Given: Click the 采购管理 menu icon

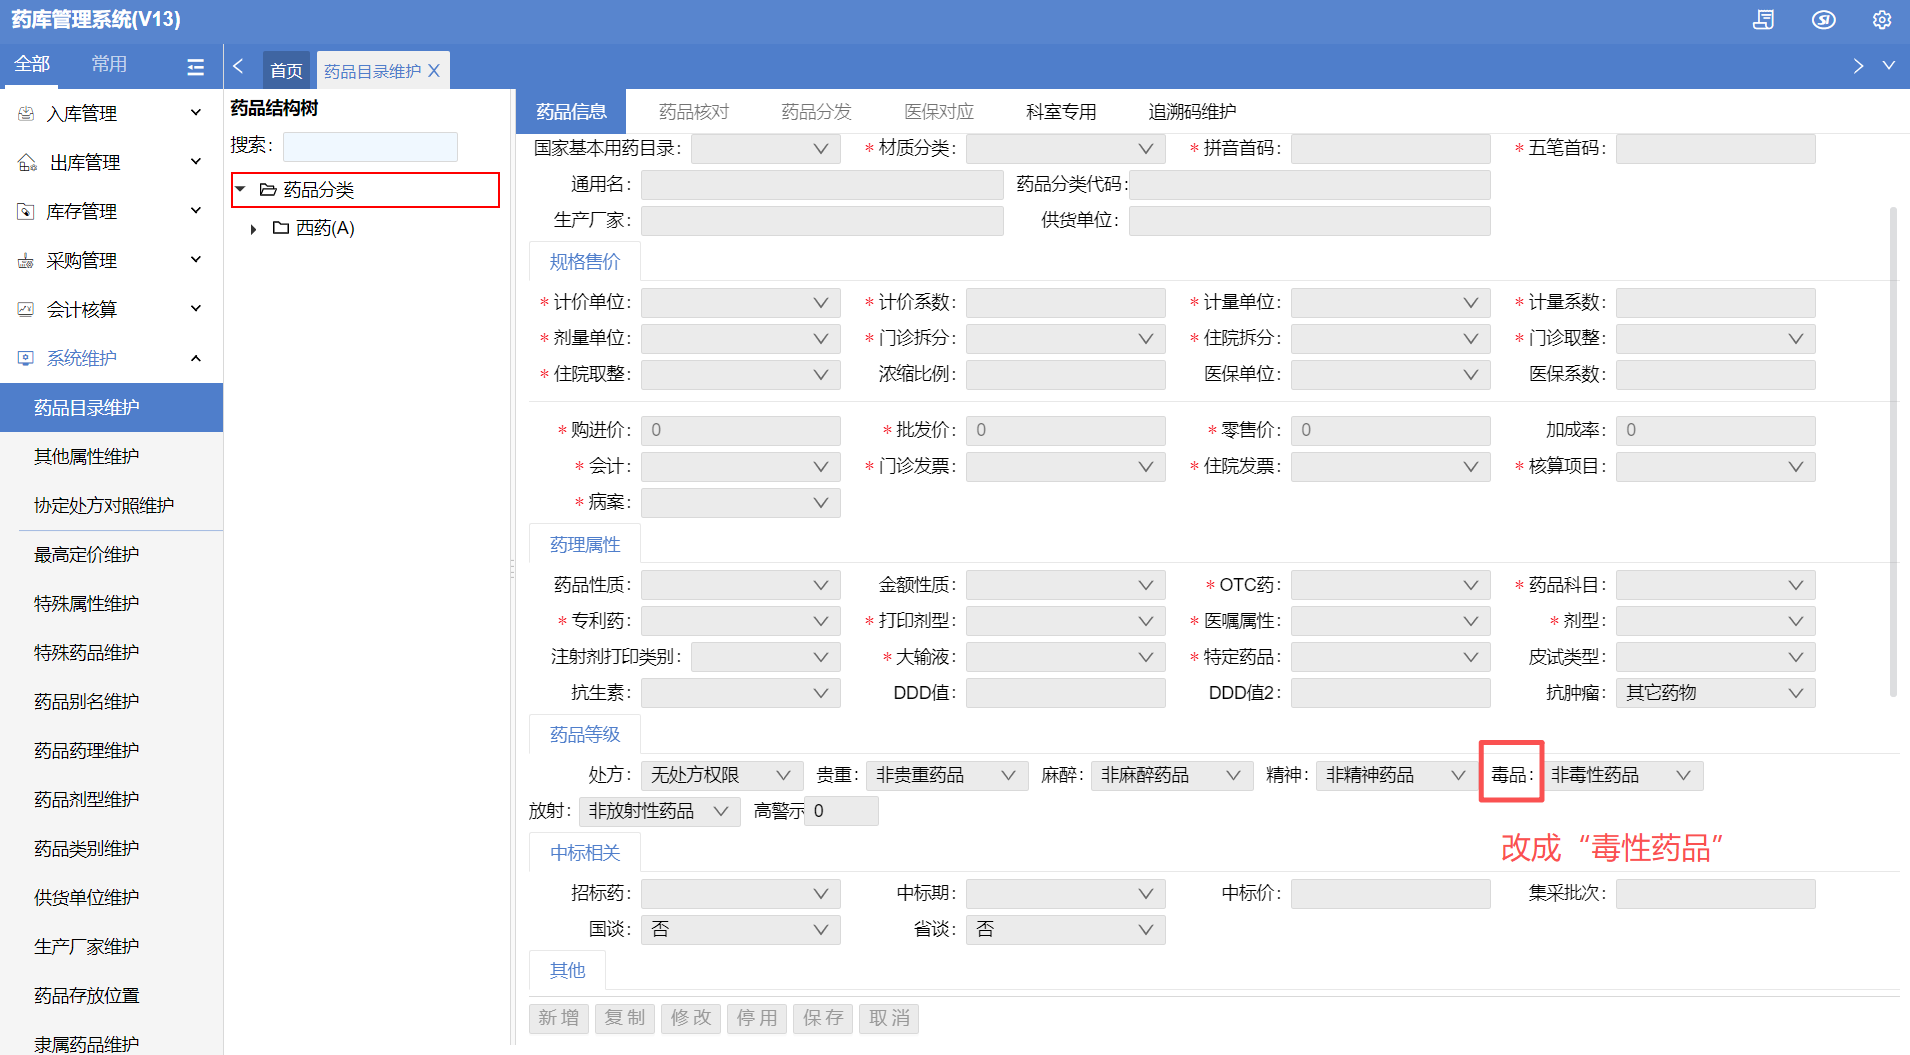Looking at the screenshot, I should coord(26,261).
